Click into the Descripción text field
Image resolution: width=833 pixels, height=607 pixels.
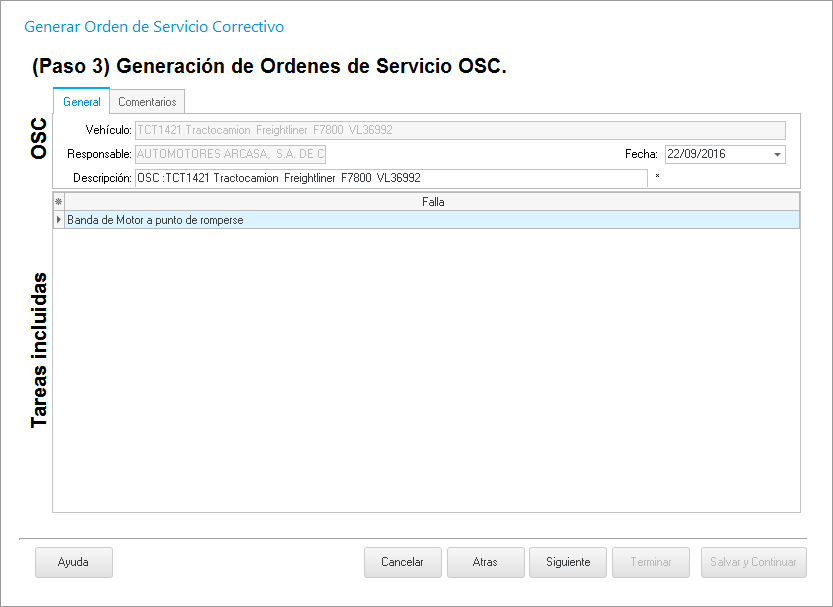pos(390,178)
